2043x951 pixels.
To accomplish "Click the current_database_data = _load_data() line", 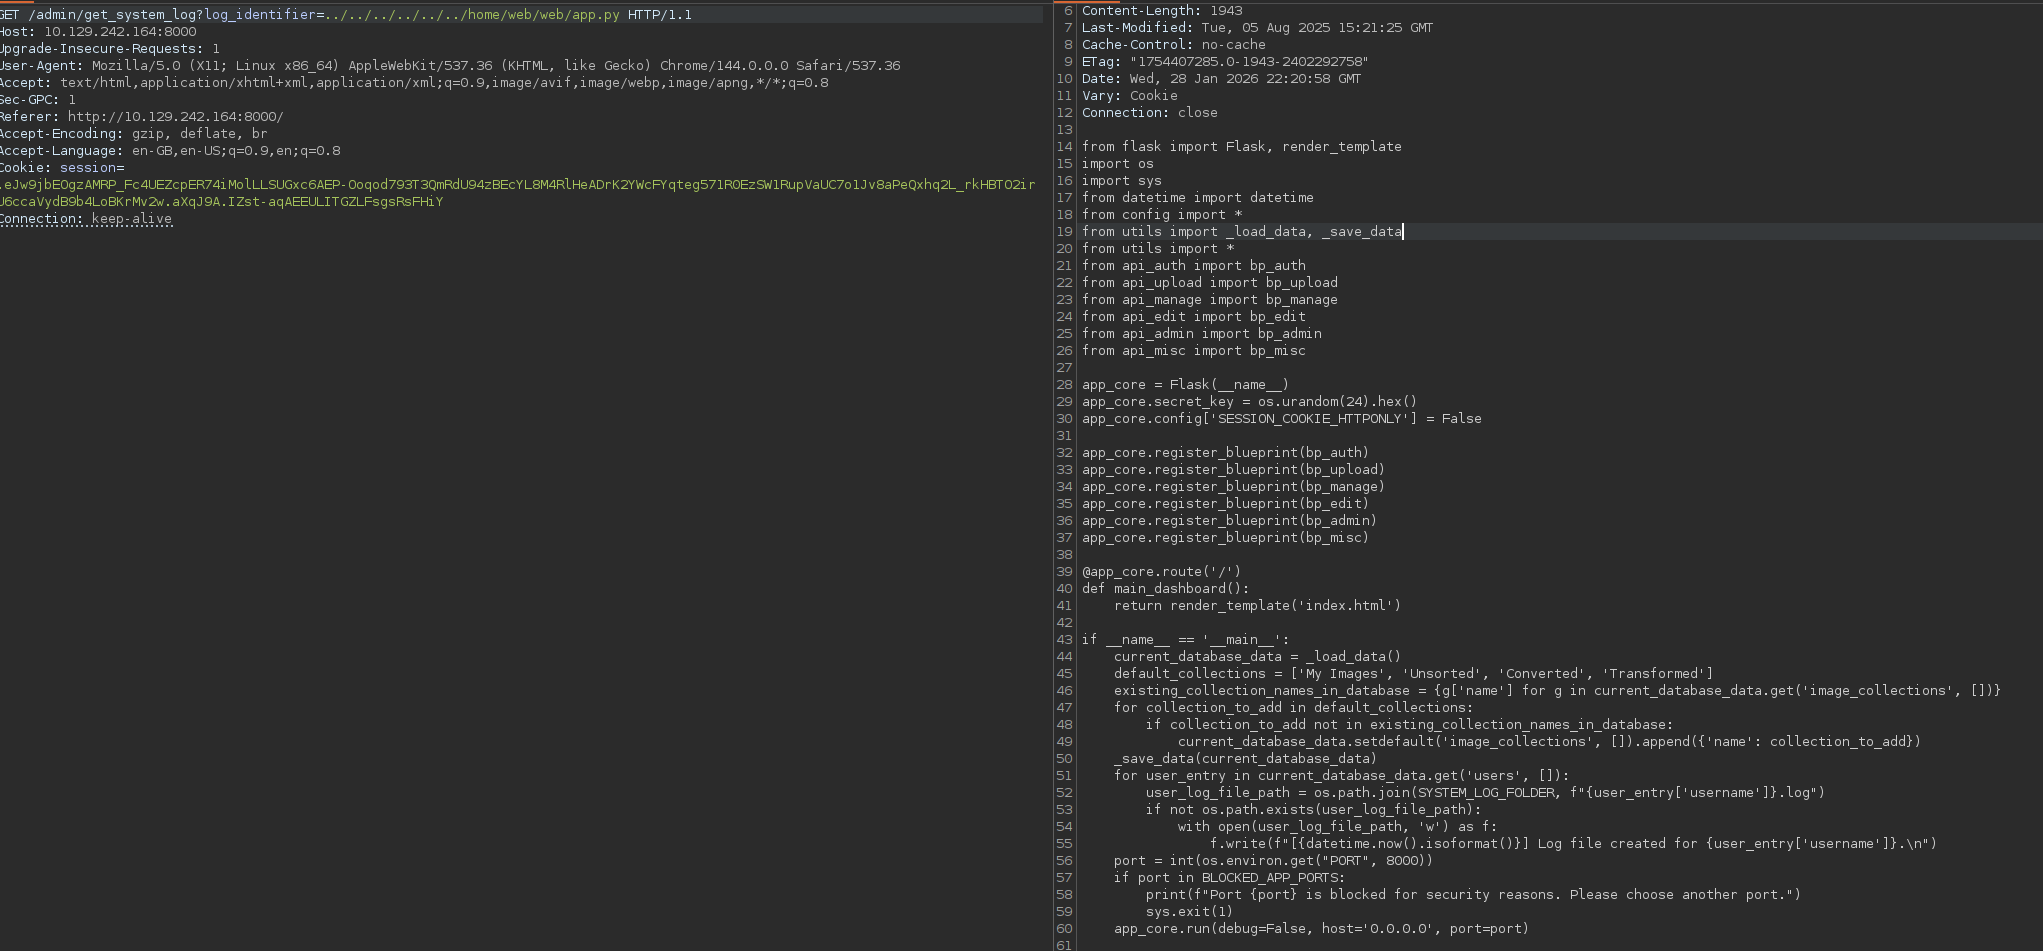I will coord(1258,657).
